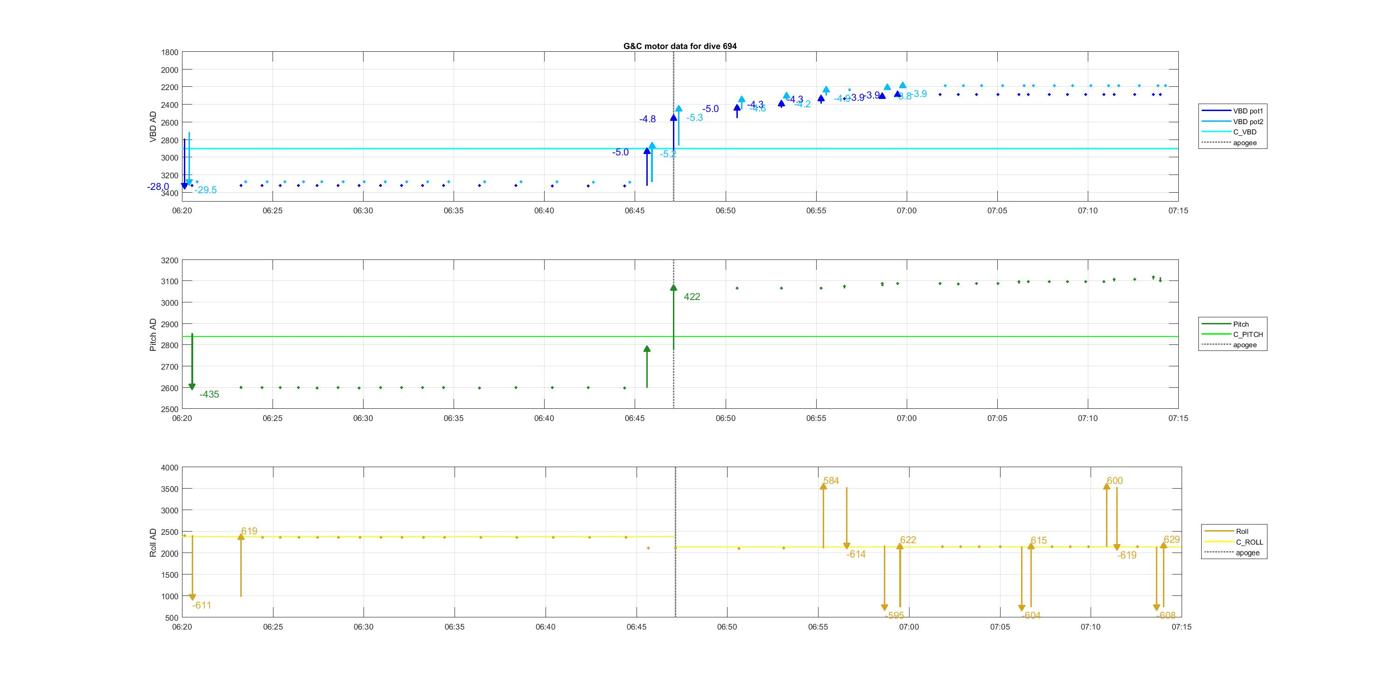Click the "Roll AD" y-axis label
Screen dimensions: 1400x693
(153, 542)
